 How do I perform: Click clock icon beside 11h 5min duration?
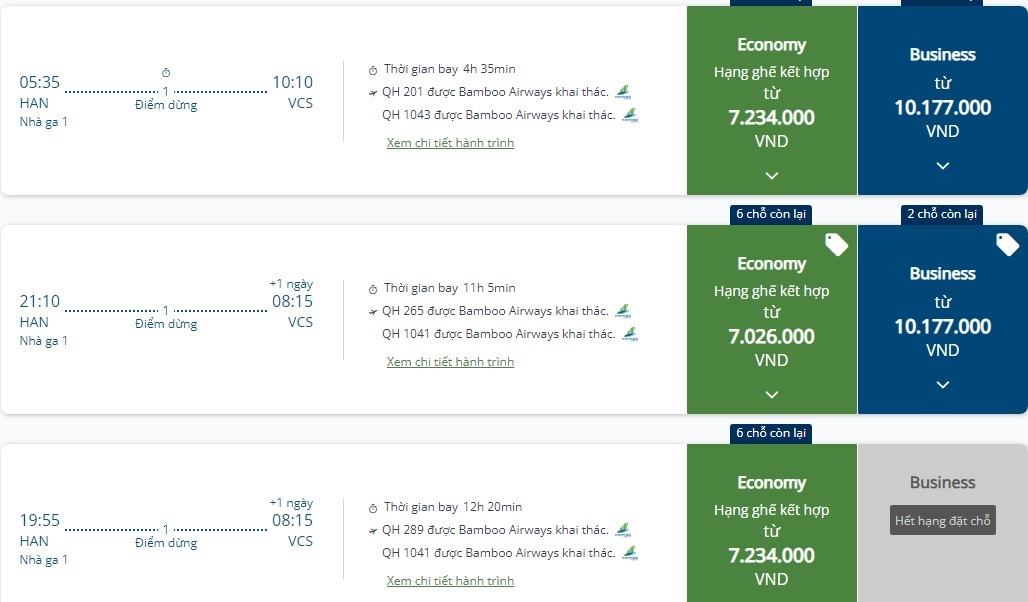point(373,288)
